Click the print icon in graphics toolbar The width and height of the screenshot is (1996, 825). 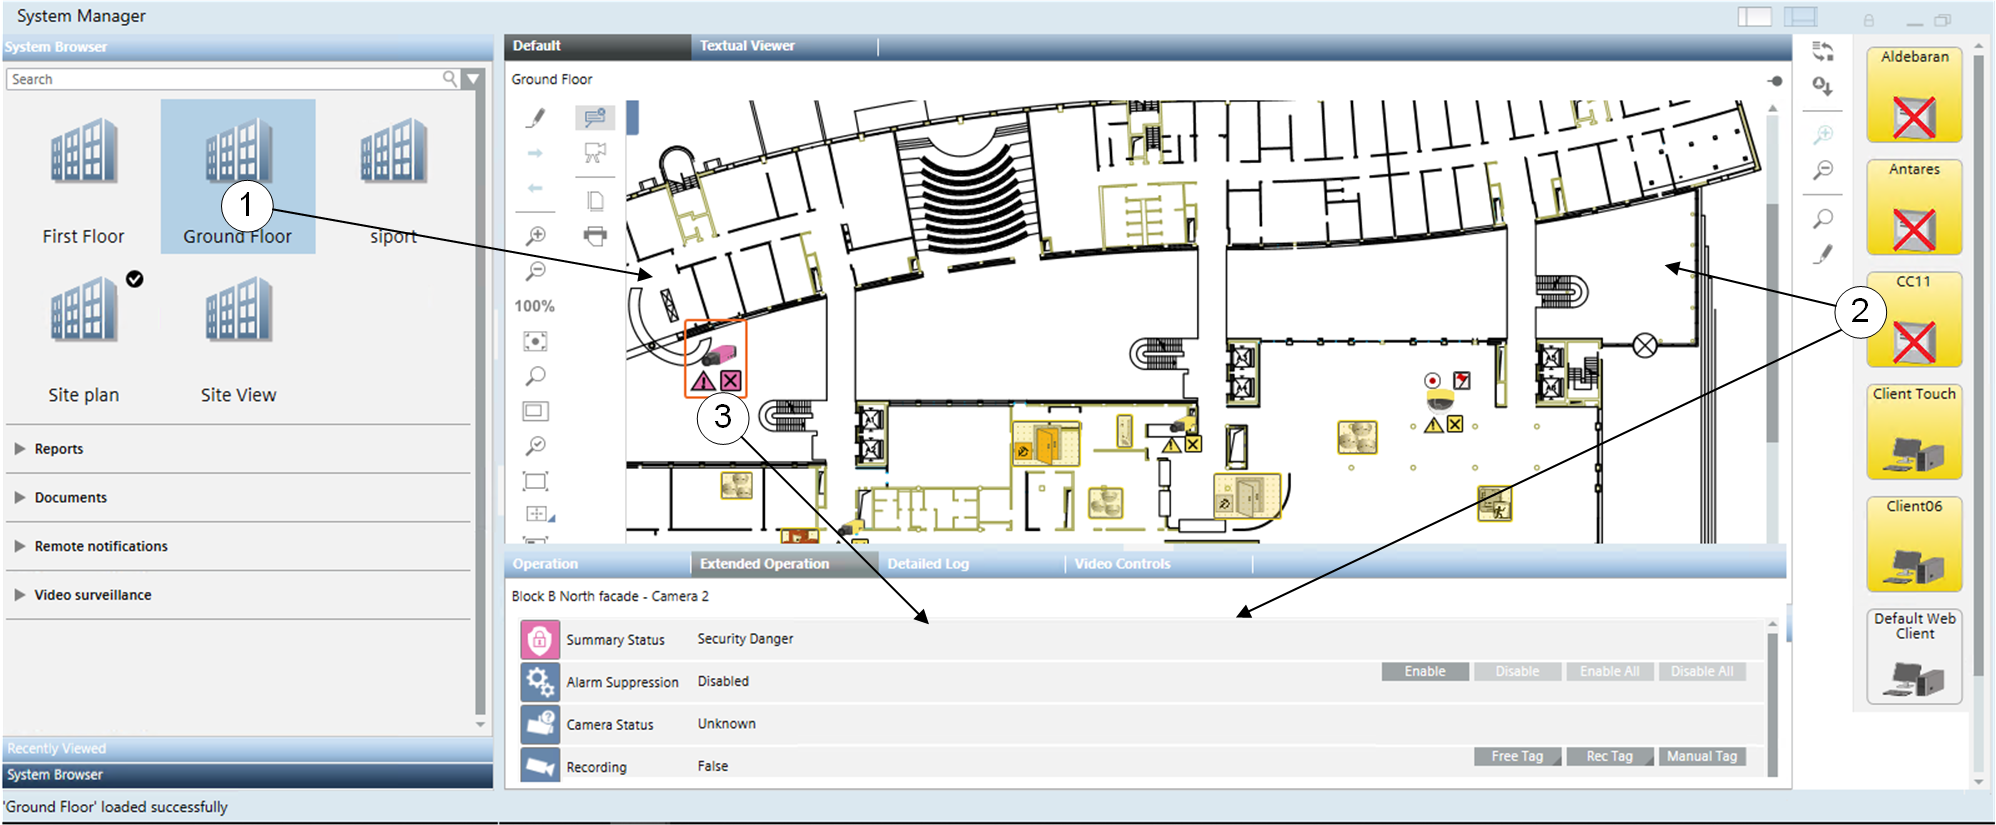pos(595,236)
